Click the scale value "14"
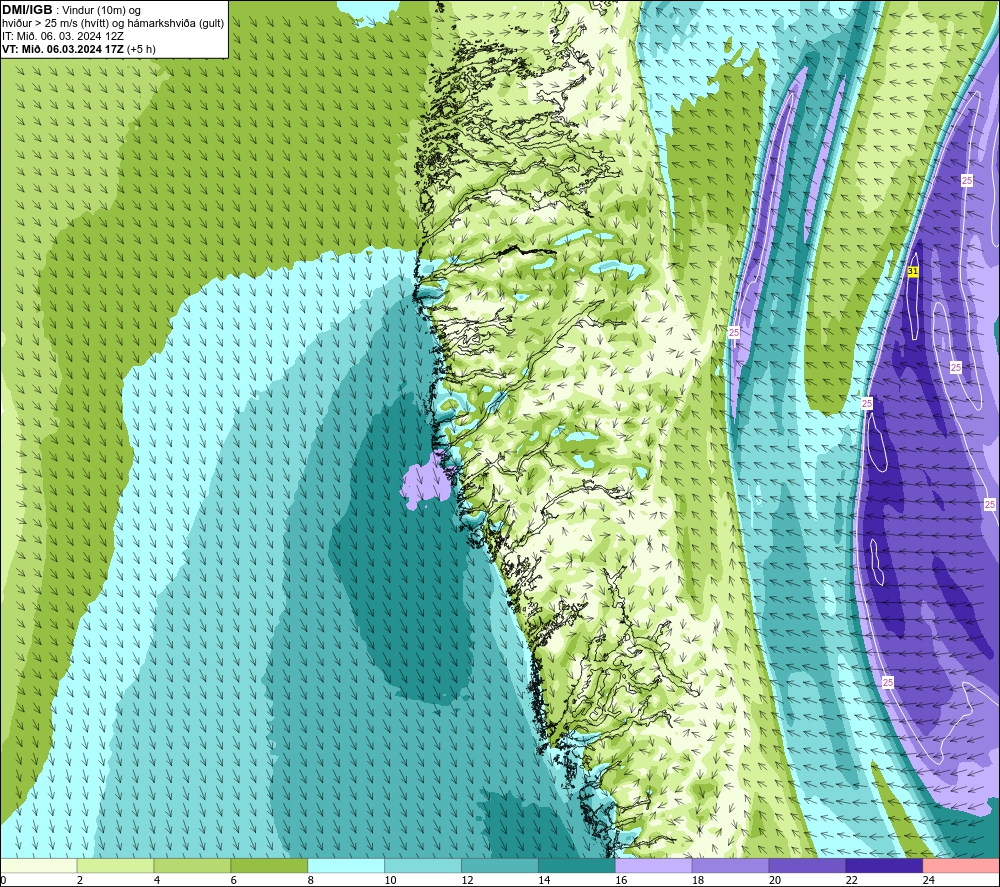Image resolution: width=1000 pixels, height=887 pixels. 544,880
